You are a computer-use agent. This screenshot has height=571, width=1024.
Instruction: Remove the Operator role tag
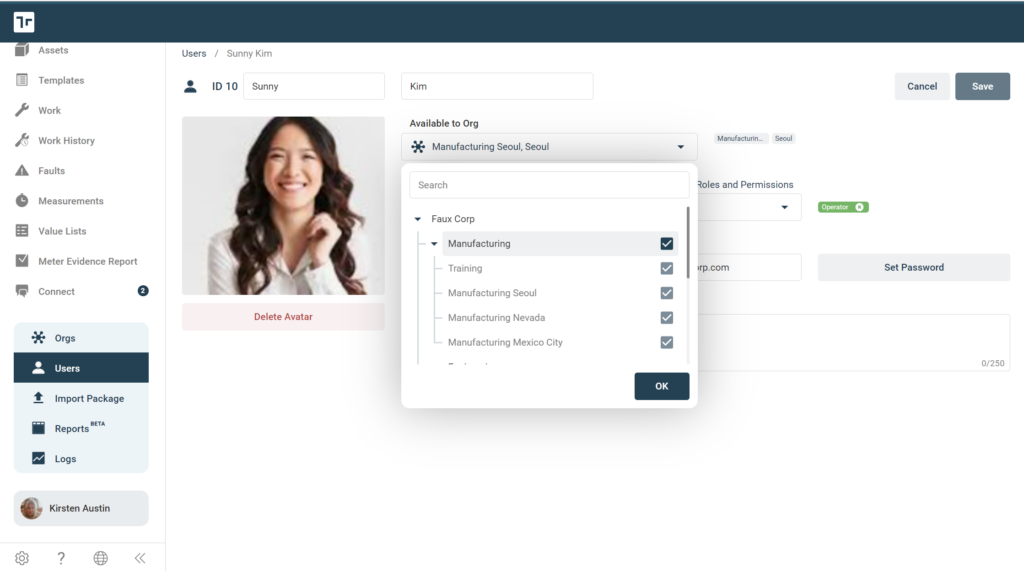(x=859, y=207)
